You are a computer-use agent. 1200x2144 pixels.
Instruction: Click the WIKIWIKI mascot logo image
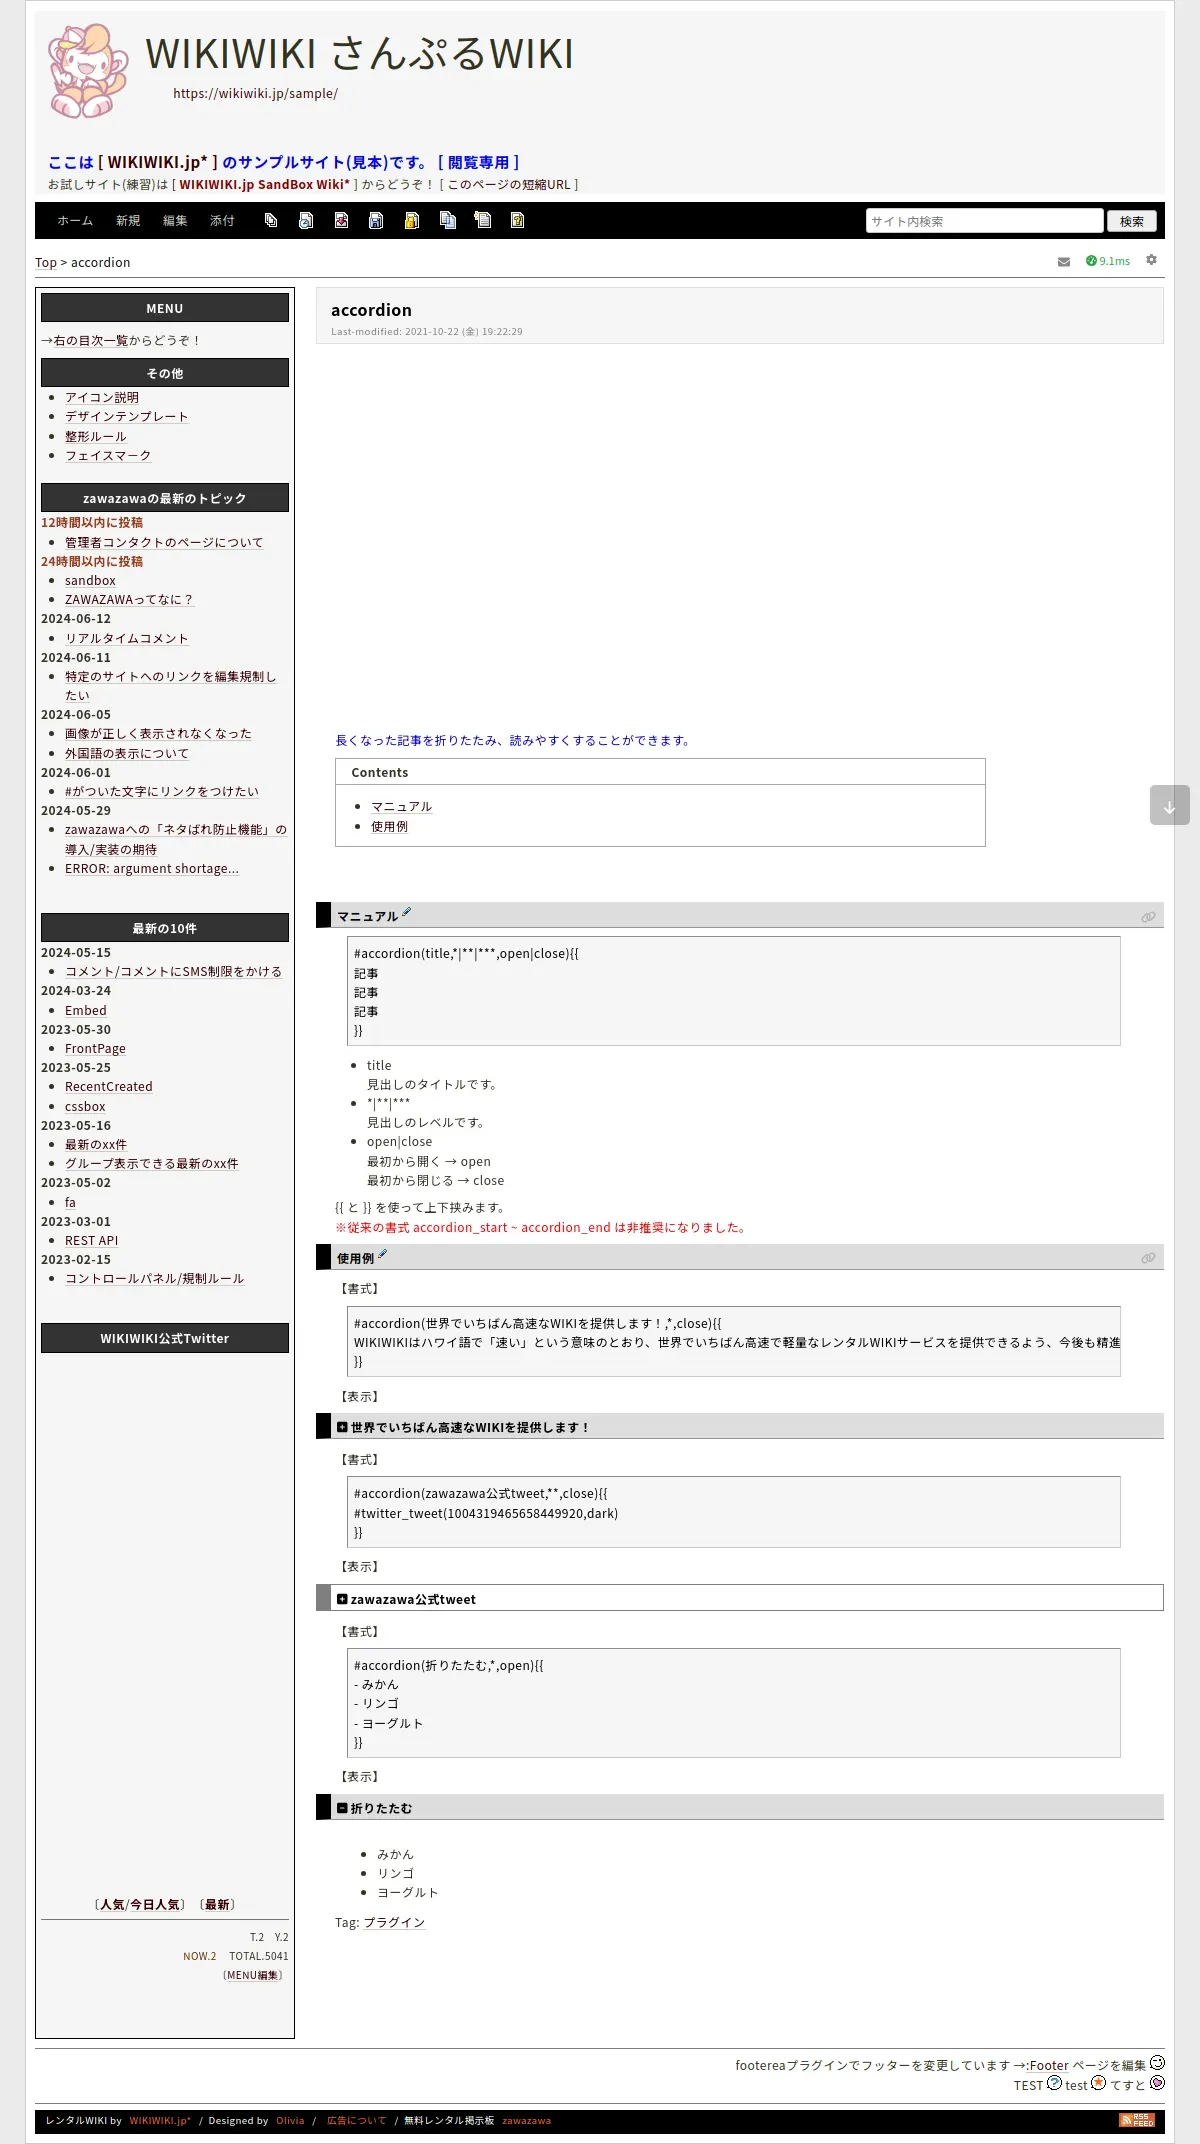89,71
